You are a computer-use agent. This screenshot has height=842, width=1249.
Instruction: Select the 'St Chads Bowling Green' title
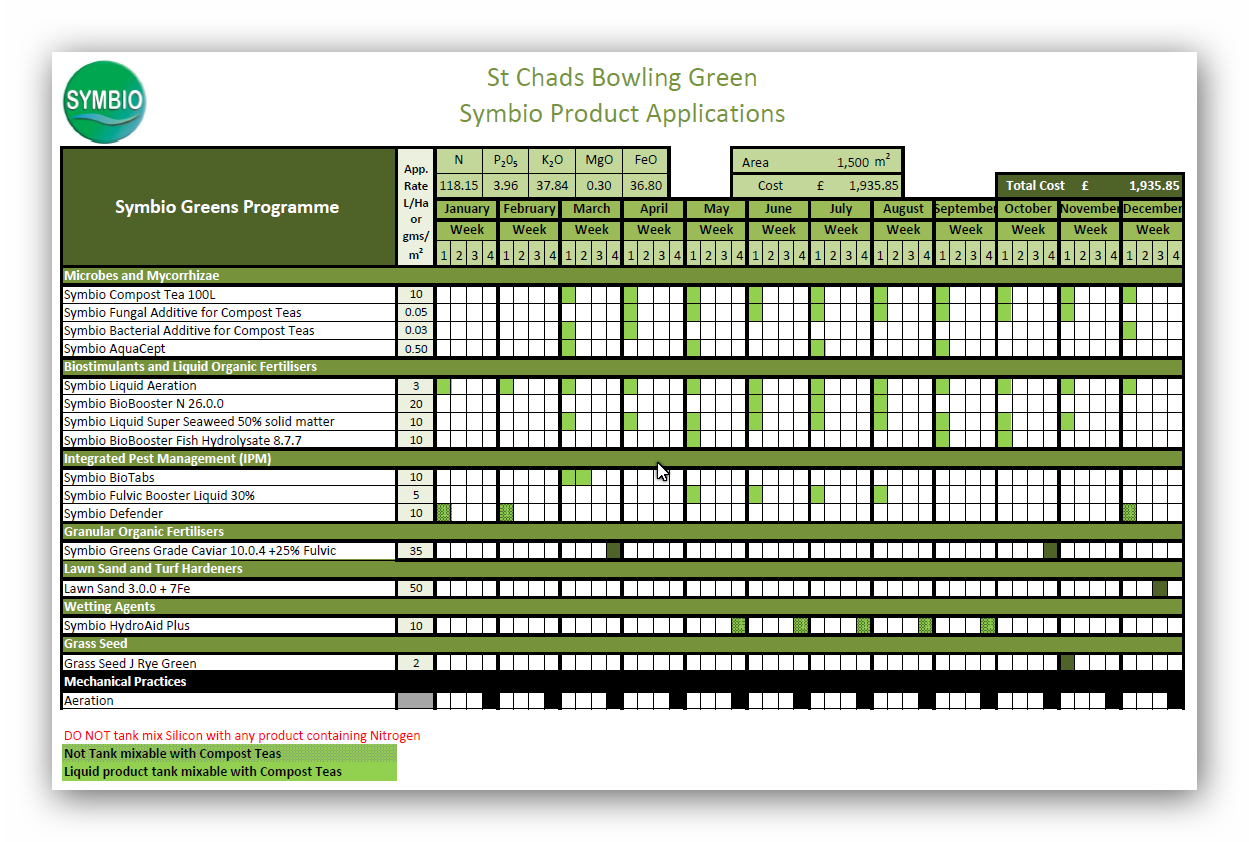[622, 77]
